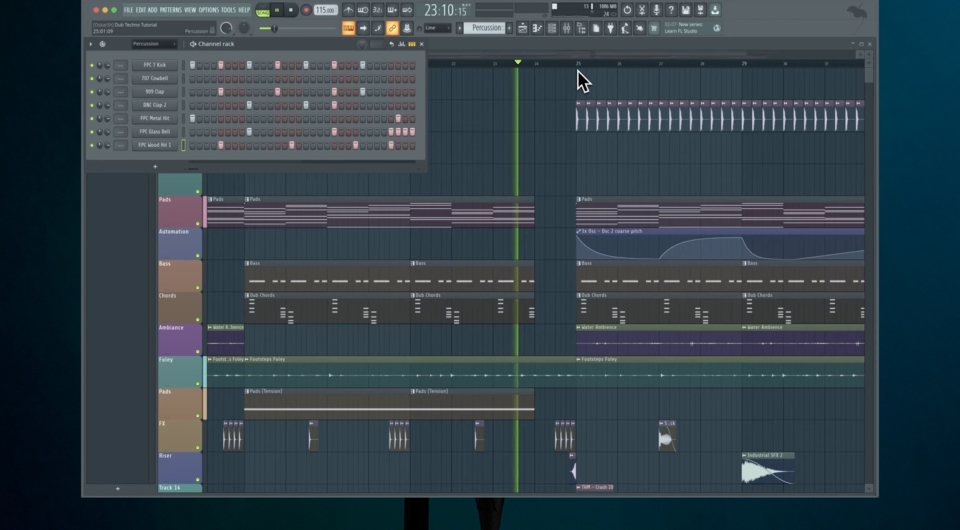Click the 3x Osc coarse pitch automation clip

(x=720, y=245)
